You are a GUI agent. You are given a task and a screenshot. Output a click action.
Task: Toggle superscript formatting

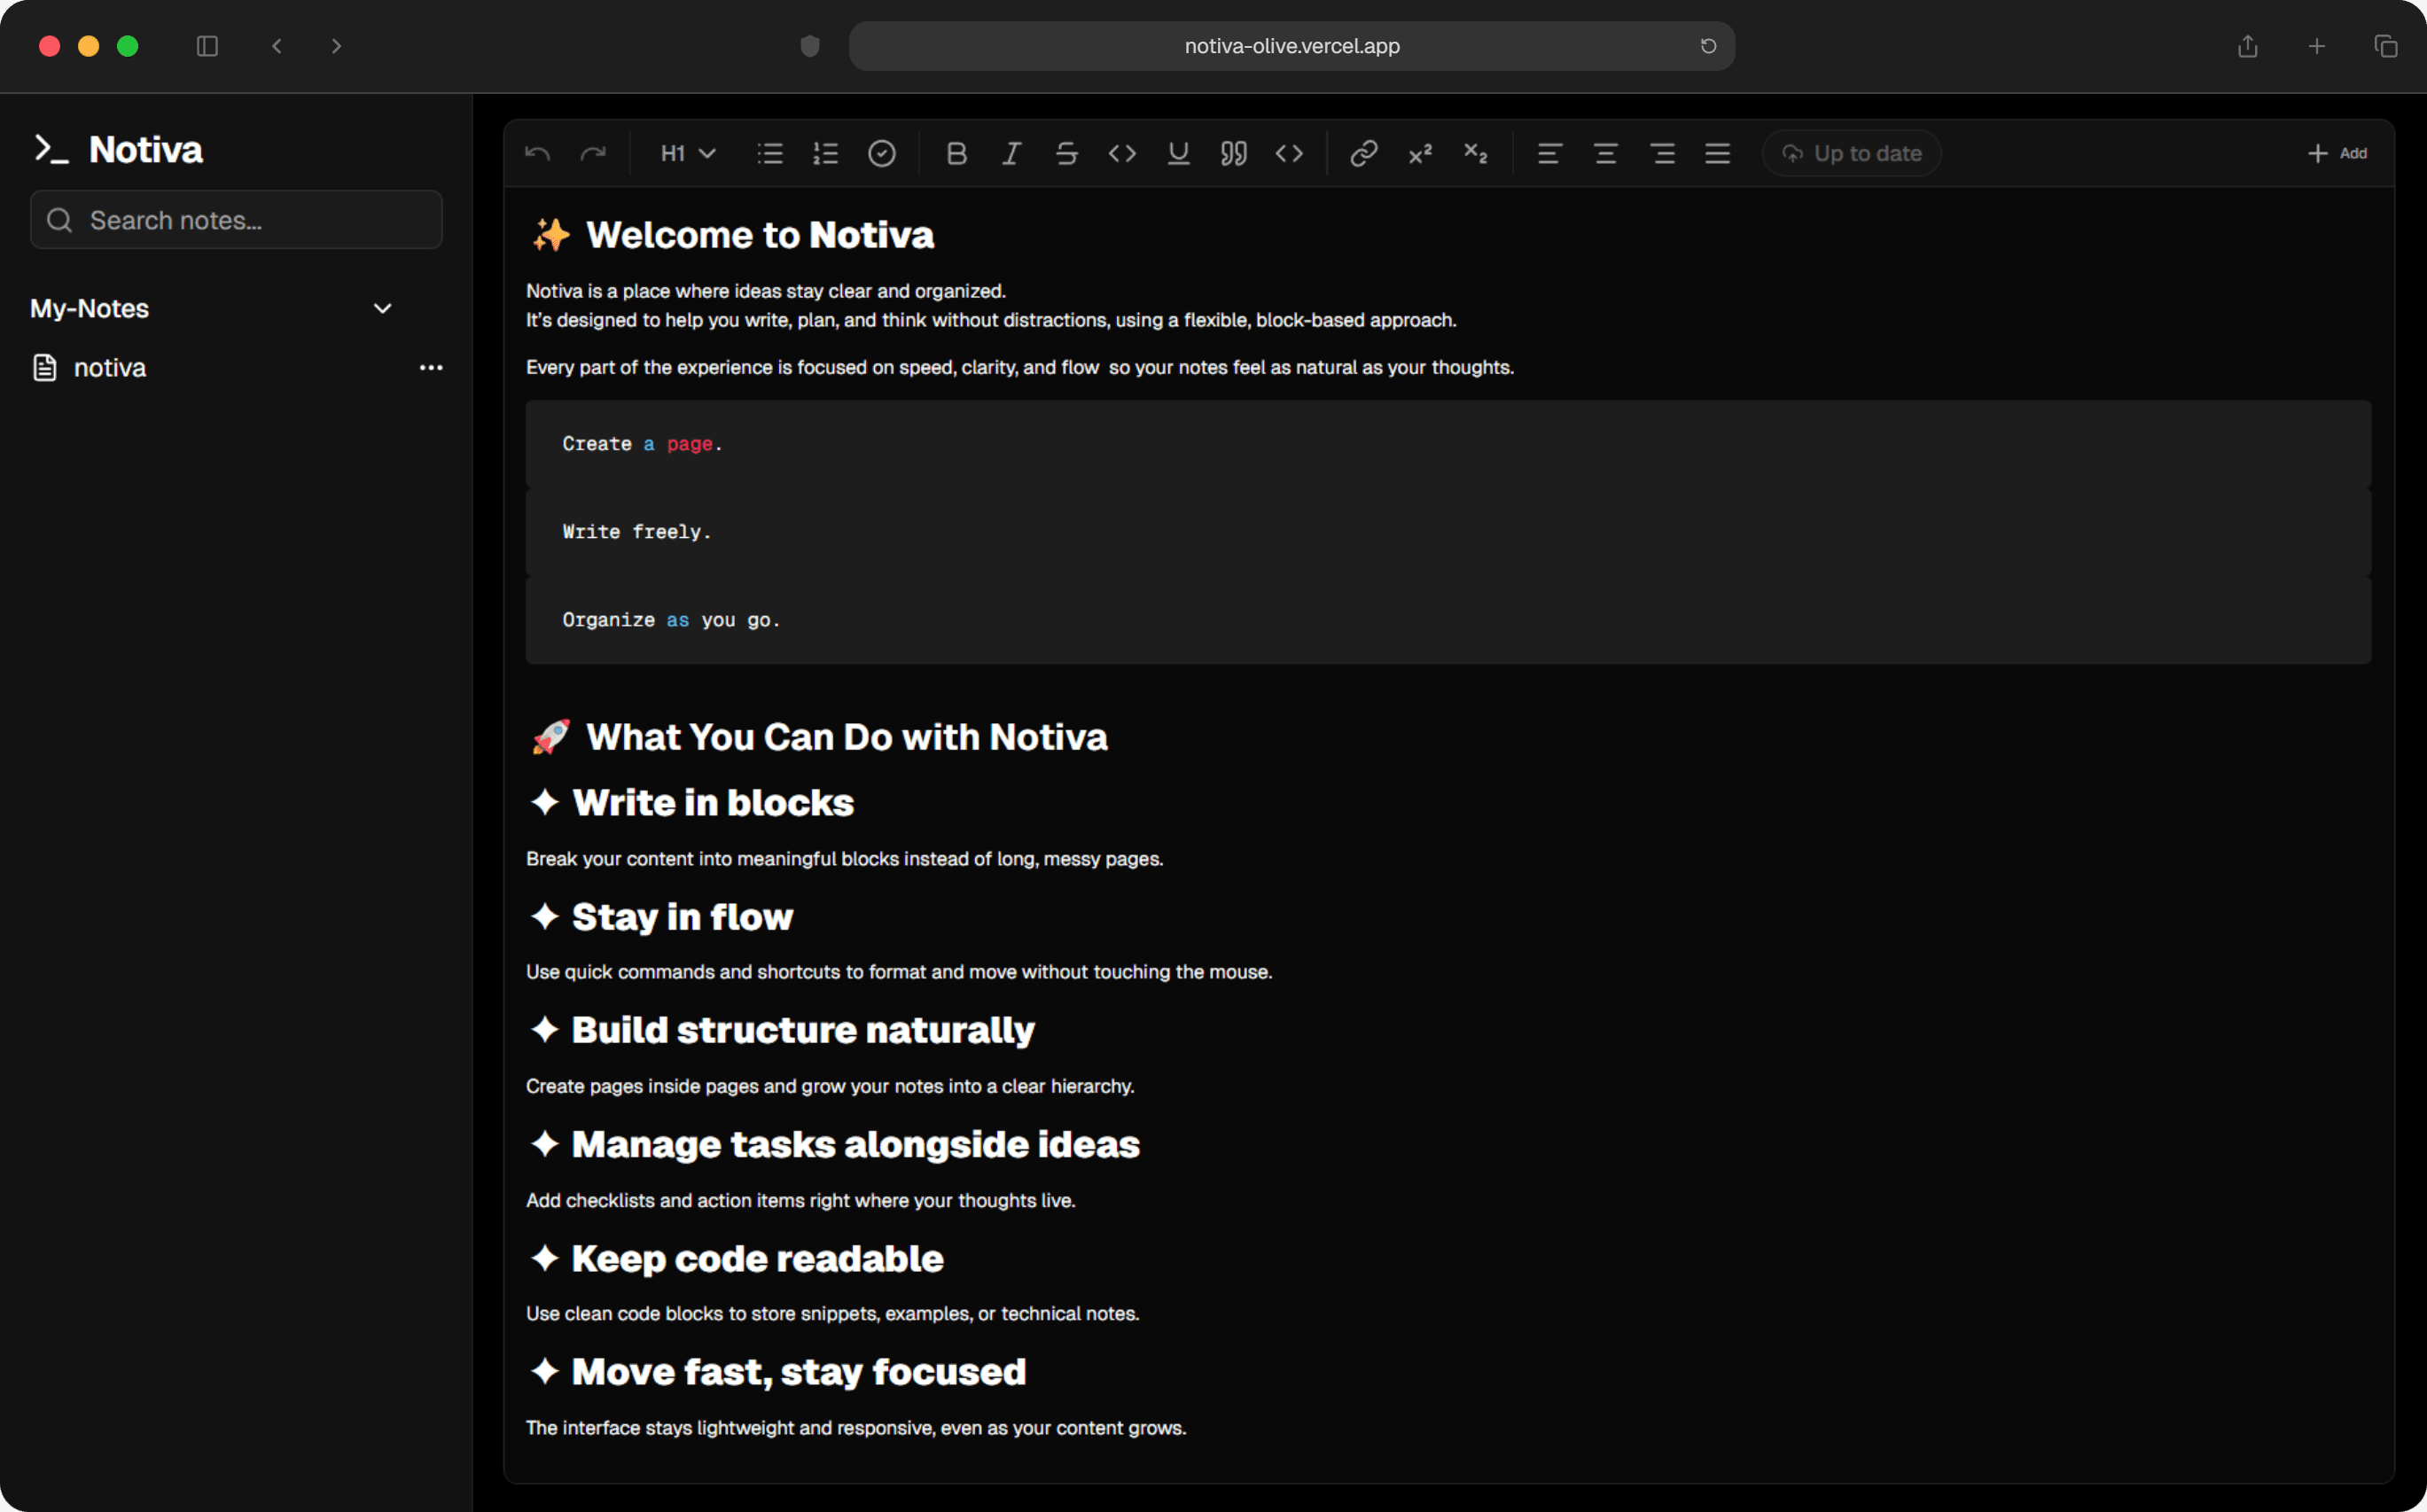1420,153
